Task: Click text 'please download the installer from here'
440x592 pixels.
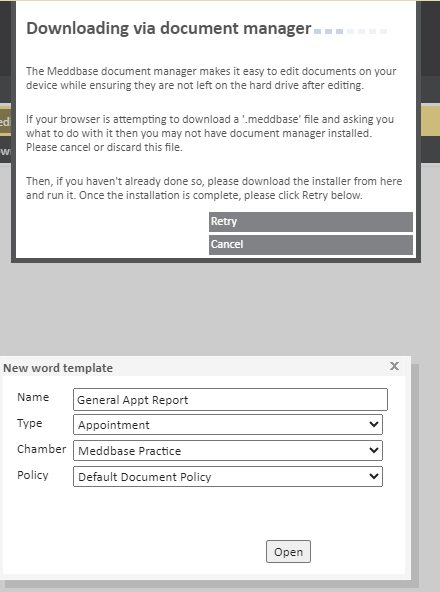Action: pyautogui.click(x=304, y=181)
